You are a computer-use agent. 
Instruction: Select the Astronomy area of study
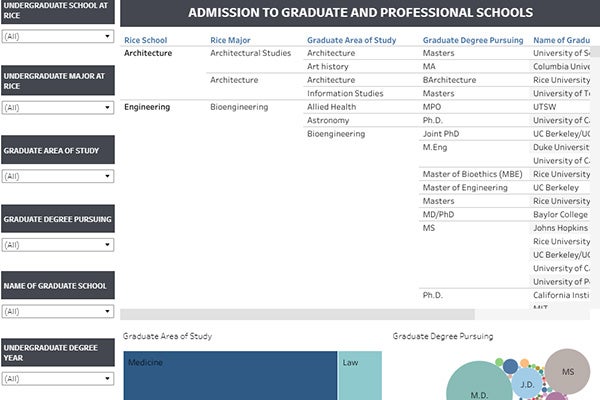click(328, 121)
